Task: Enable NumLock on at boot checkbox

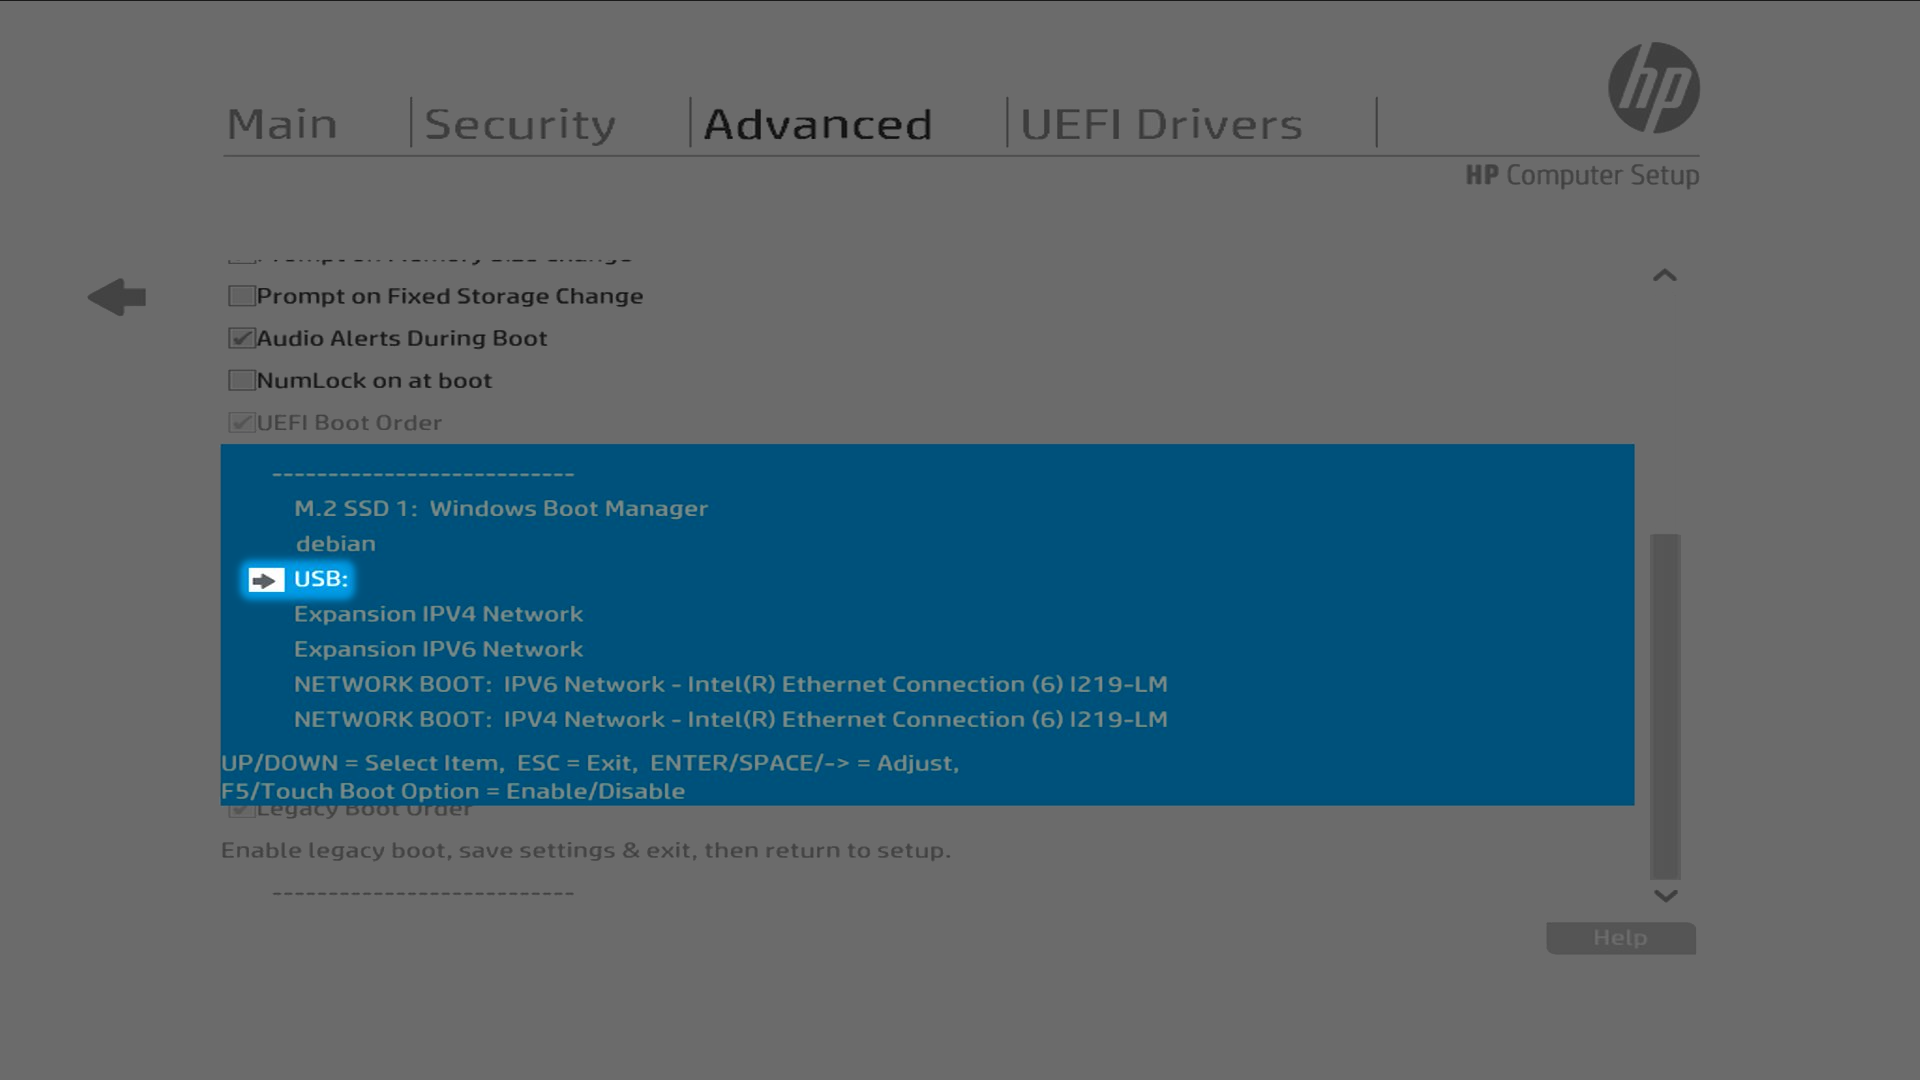Action: pyautogui.click(x=241, y=380)
